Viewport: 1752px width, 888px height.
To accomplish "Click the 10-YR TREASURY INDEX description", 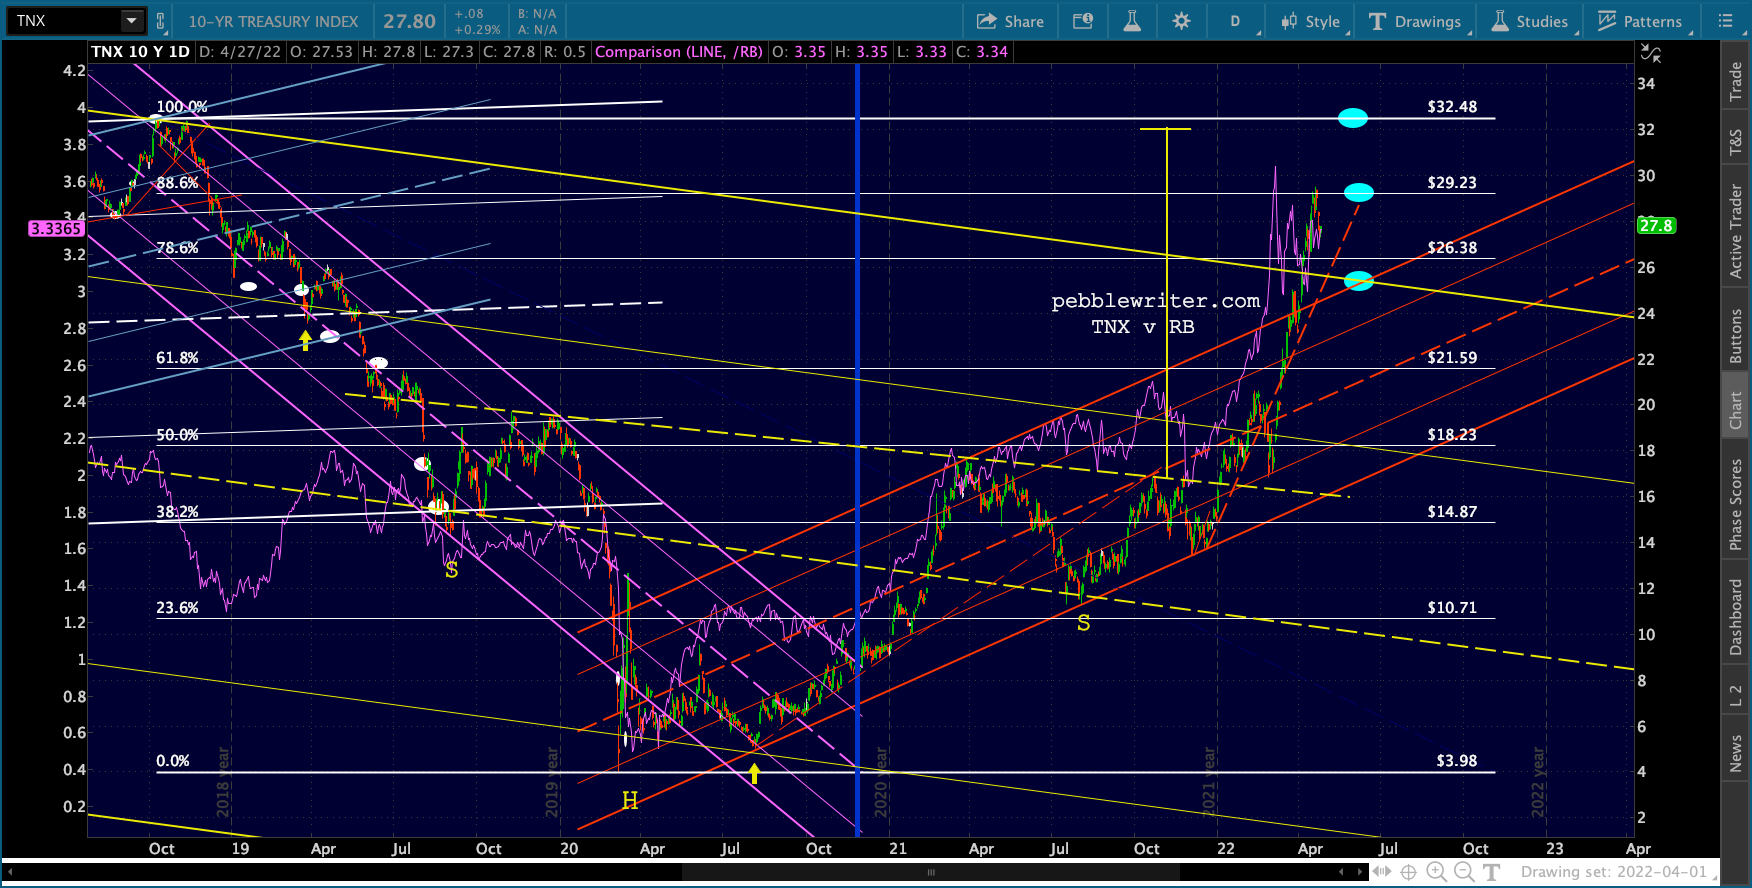I will click(273, 21).
